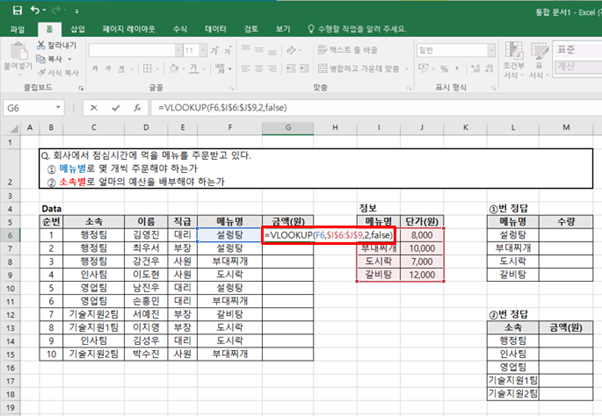Open the customize quick access toolbar dropdown
The width and height of the screenshot is (602, 416).
coord(77,11)
